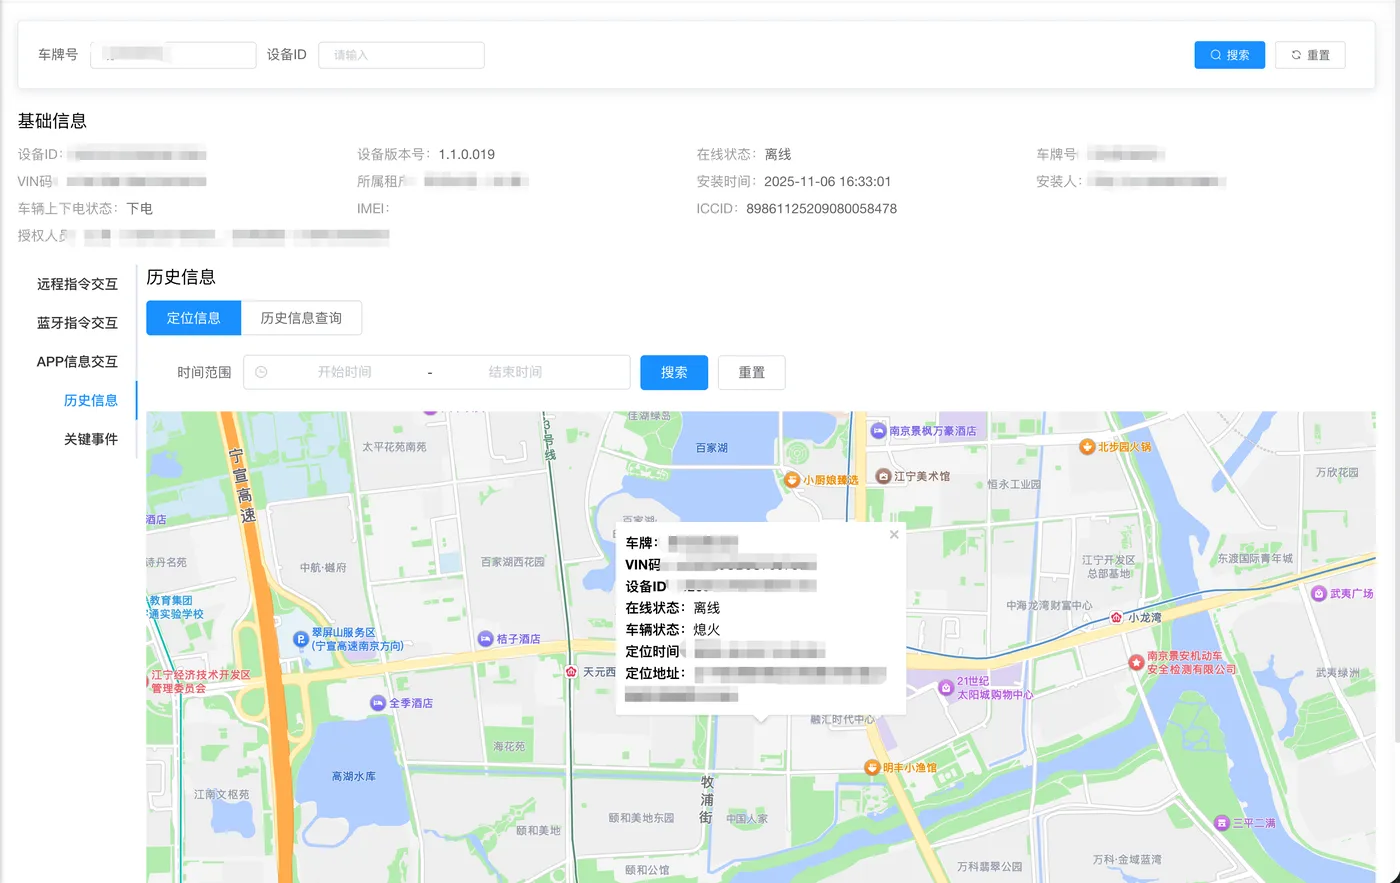The width and height of the screenshot is (1400, 883).
Task: Open APP信息交互 in the side menu
Action: coord(77,361)
